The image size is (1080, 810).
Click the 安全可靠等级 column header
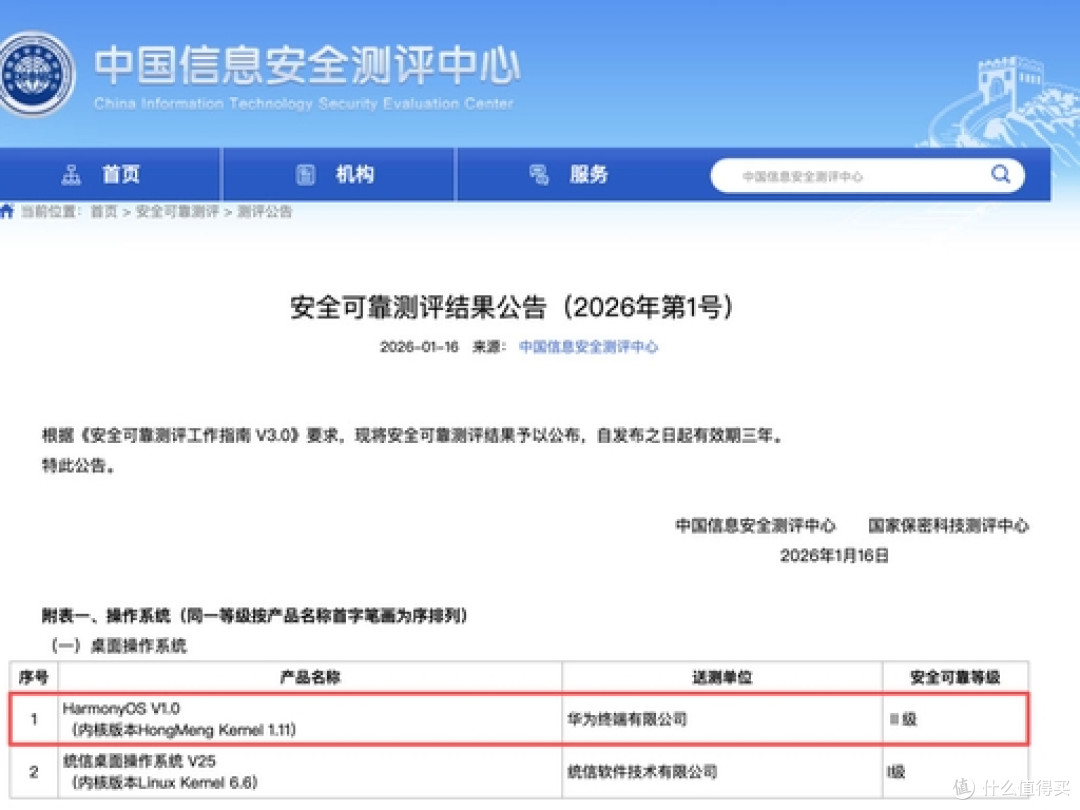click(955, 677)
